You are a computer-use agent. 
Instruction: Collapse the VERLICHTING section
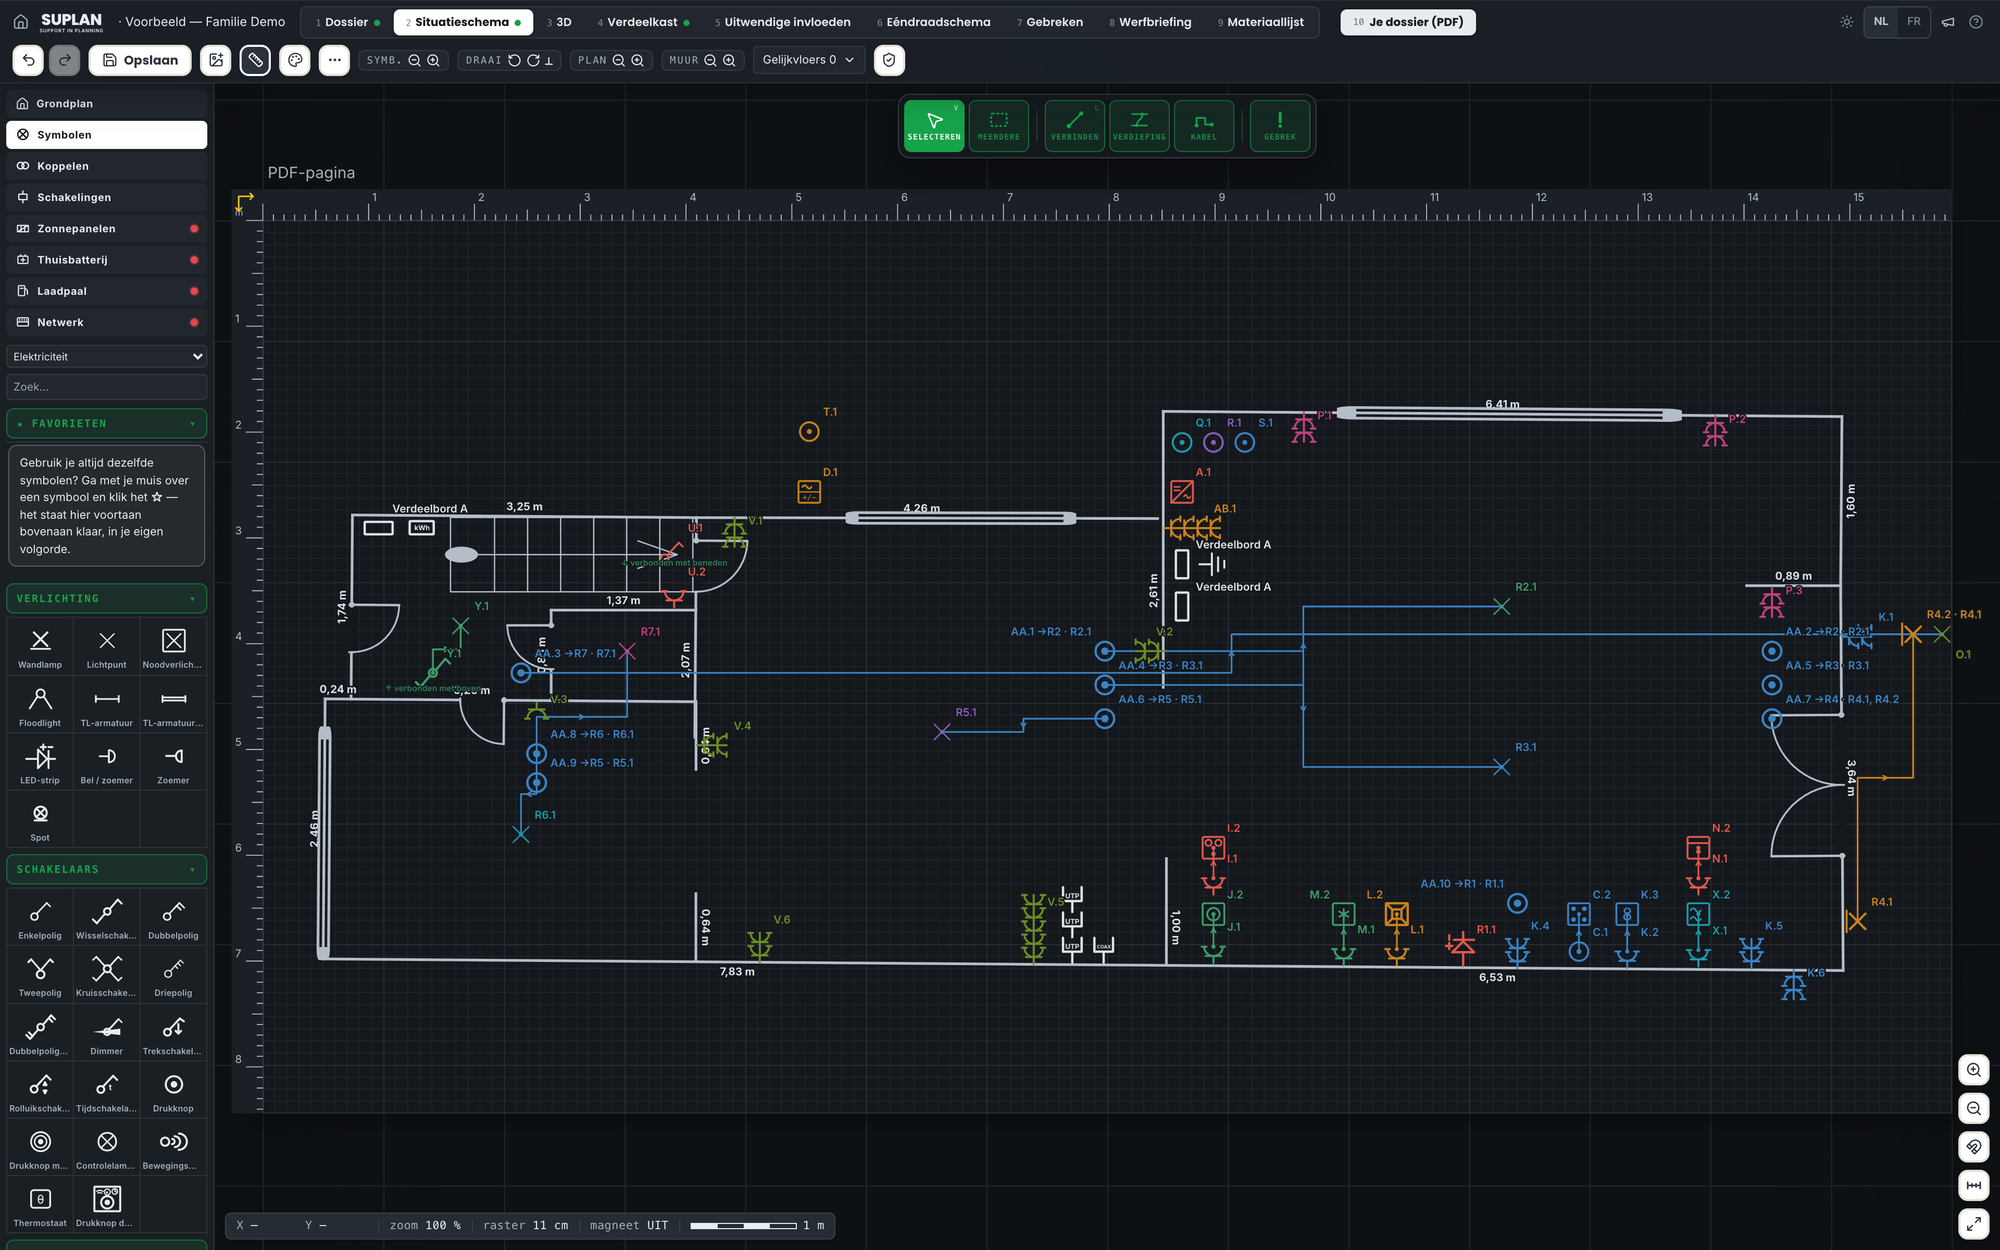[x=107, y=599]
